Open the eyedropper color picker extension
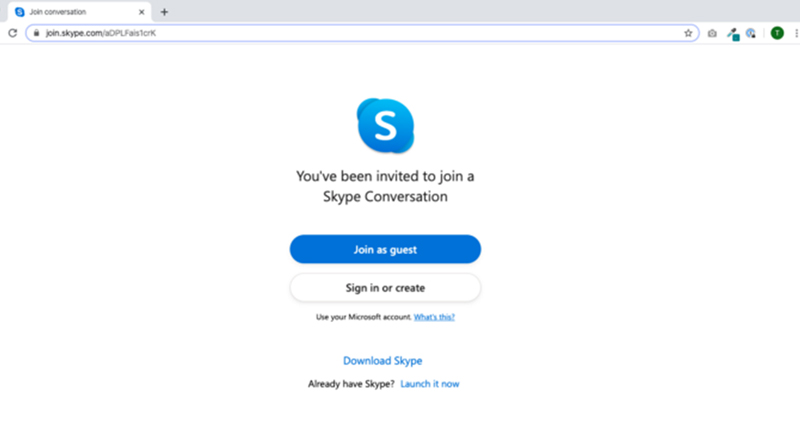This screenshot has height=424, width=800. [x=732, y=33]
